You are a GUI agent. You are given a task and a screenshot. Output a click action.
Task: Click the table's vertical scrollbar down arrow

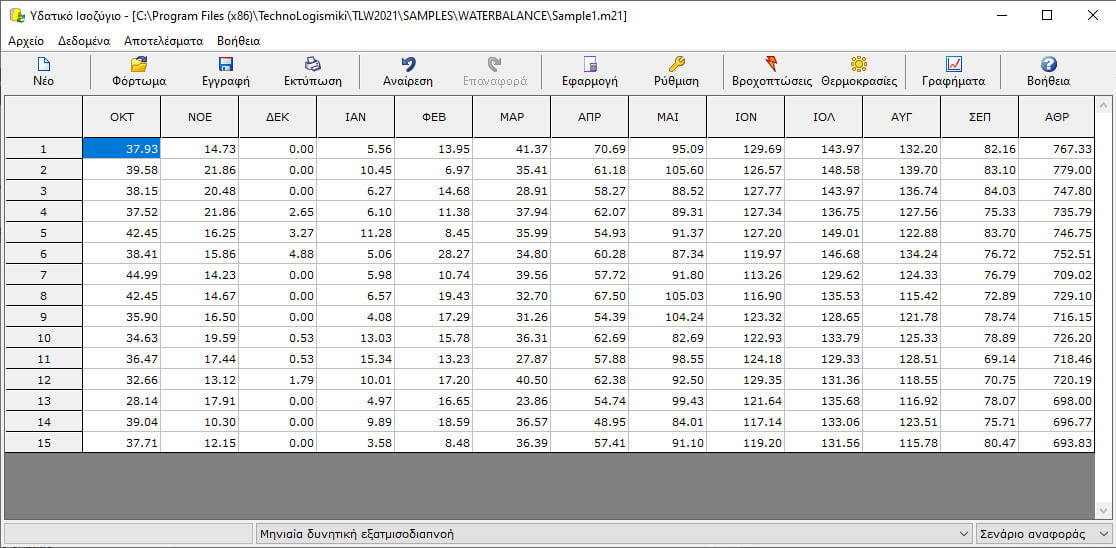[1104, 510]
